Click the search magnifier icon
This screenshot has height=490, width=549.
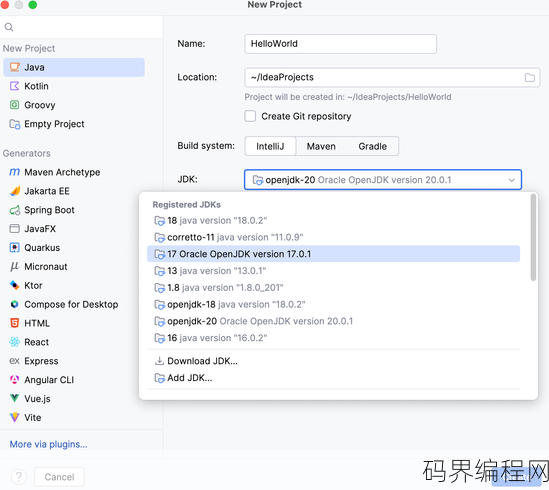pos(9,27)
